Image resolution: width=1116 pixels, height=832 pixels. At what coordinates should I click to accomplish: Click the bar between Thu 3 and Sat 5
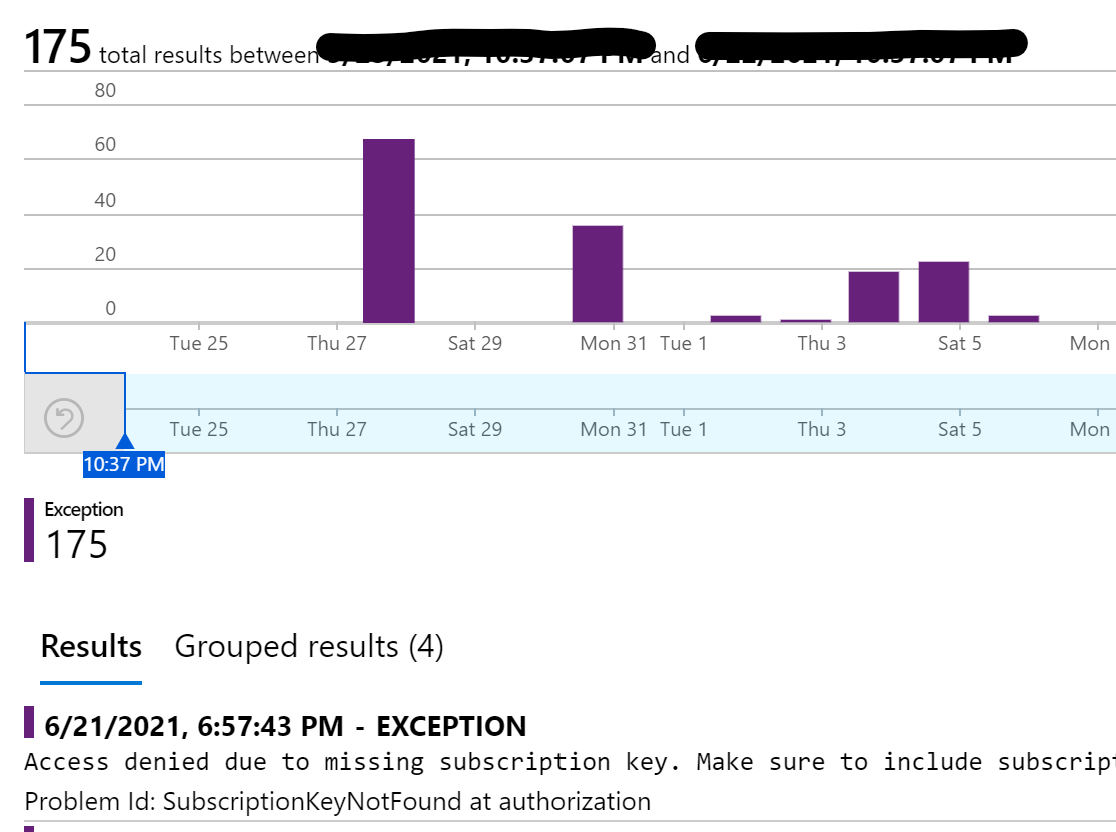coord(874,297)
